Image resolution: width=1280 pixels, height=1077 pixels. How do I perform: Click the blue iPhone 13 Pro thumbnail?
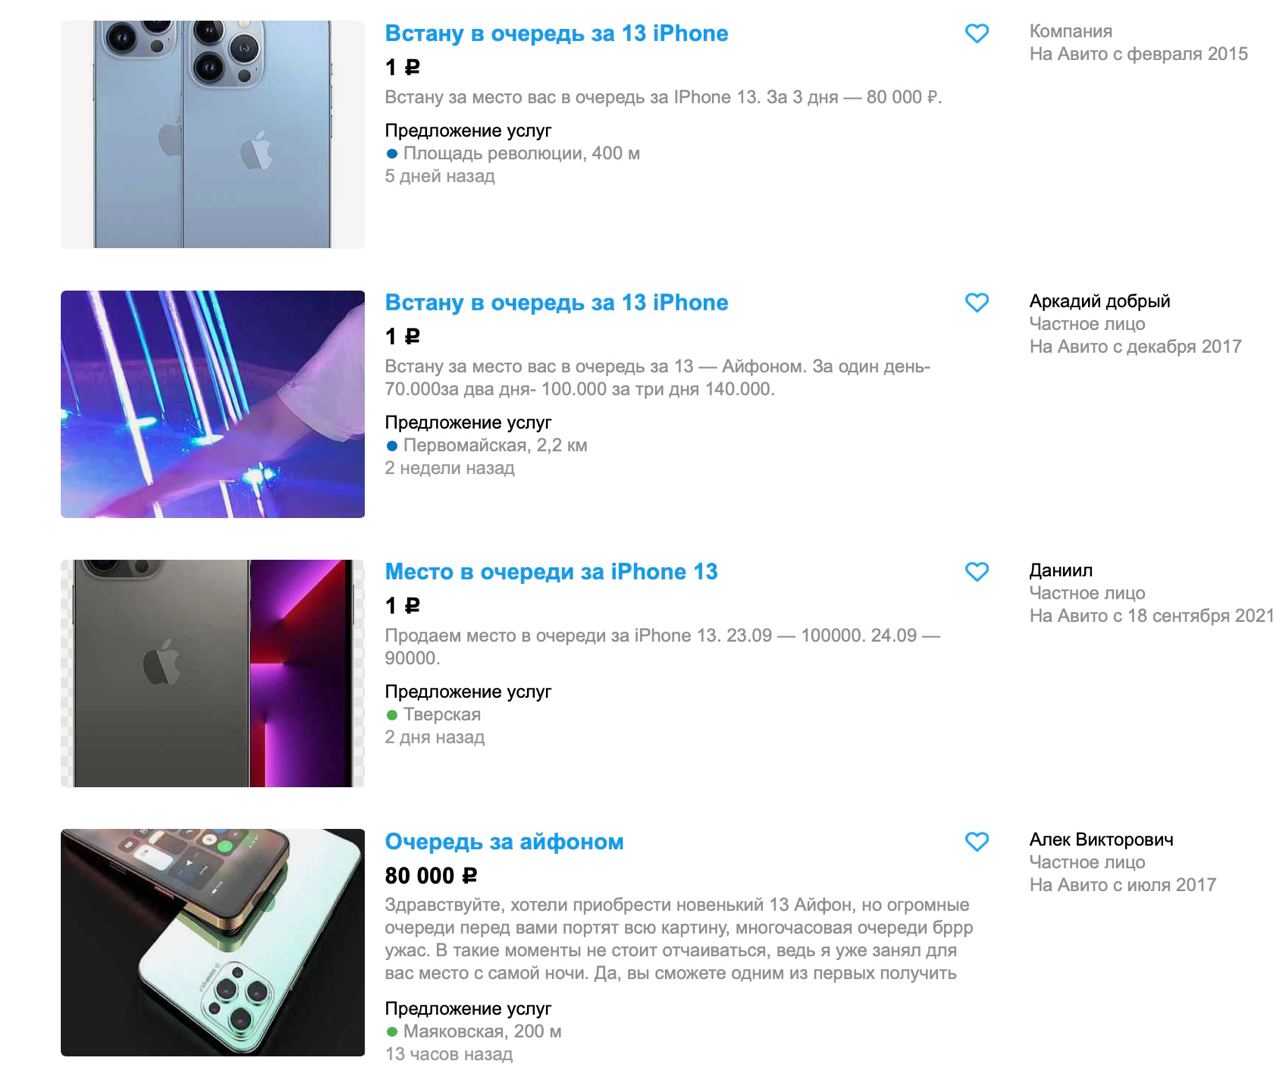[x=213, y=134]
